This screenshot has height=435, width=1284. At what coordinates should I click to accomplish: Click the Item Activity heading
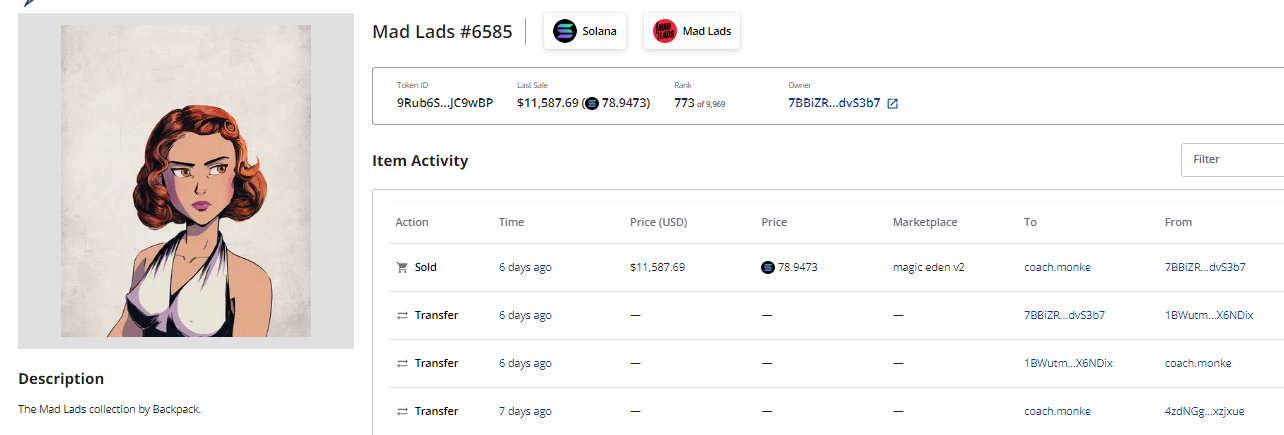tap(420, 160)
